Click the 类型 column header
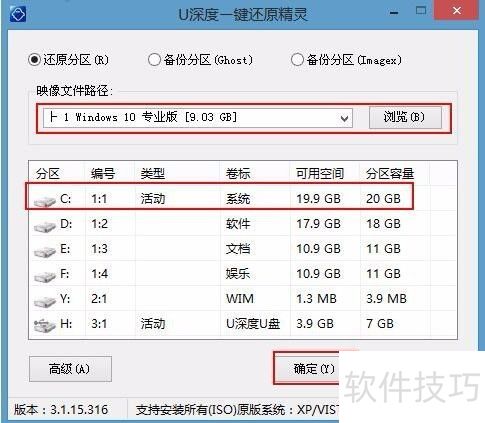485x423 pixels. click(153, 174)
